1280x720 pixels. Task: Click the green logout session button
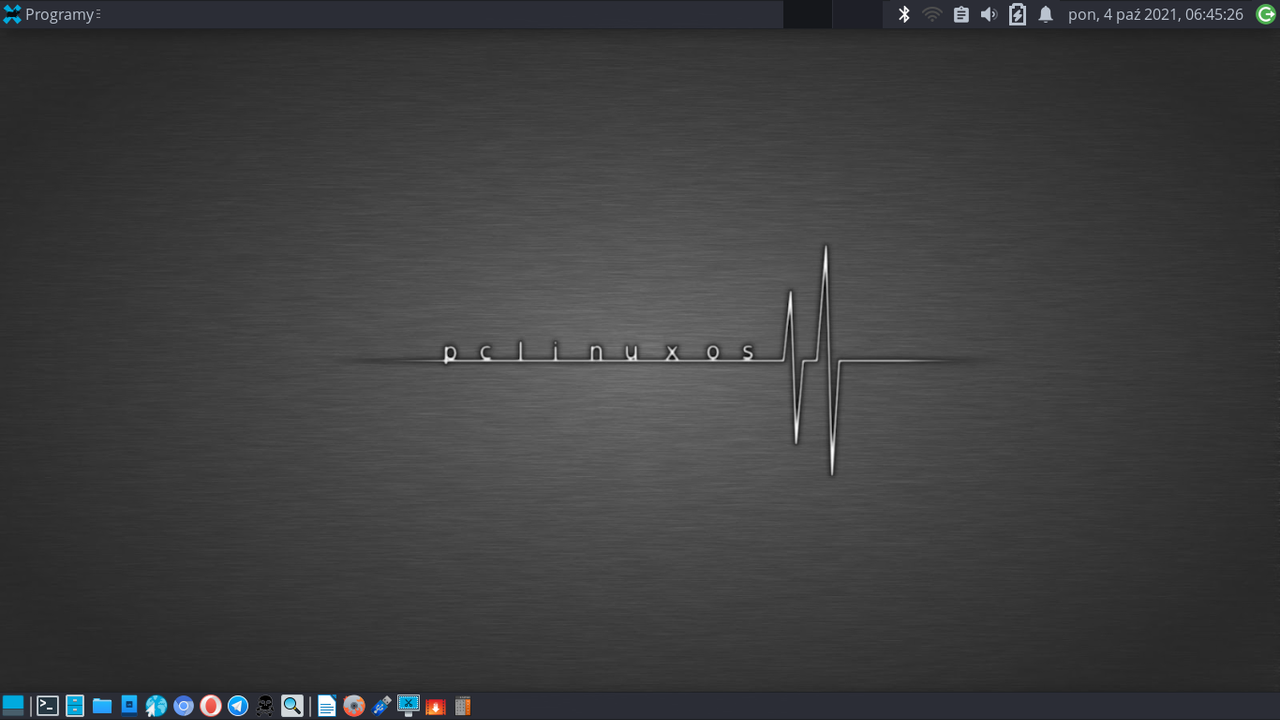(1266, 14)
